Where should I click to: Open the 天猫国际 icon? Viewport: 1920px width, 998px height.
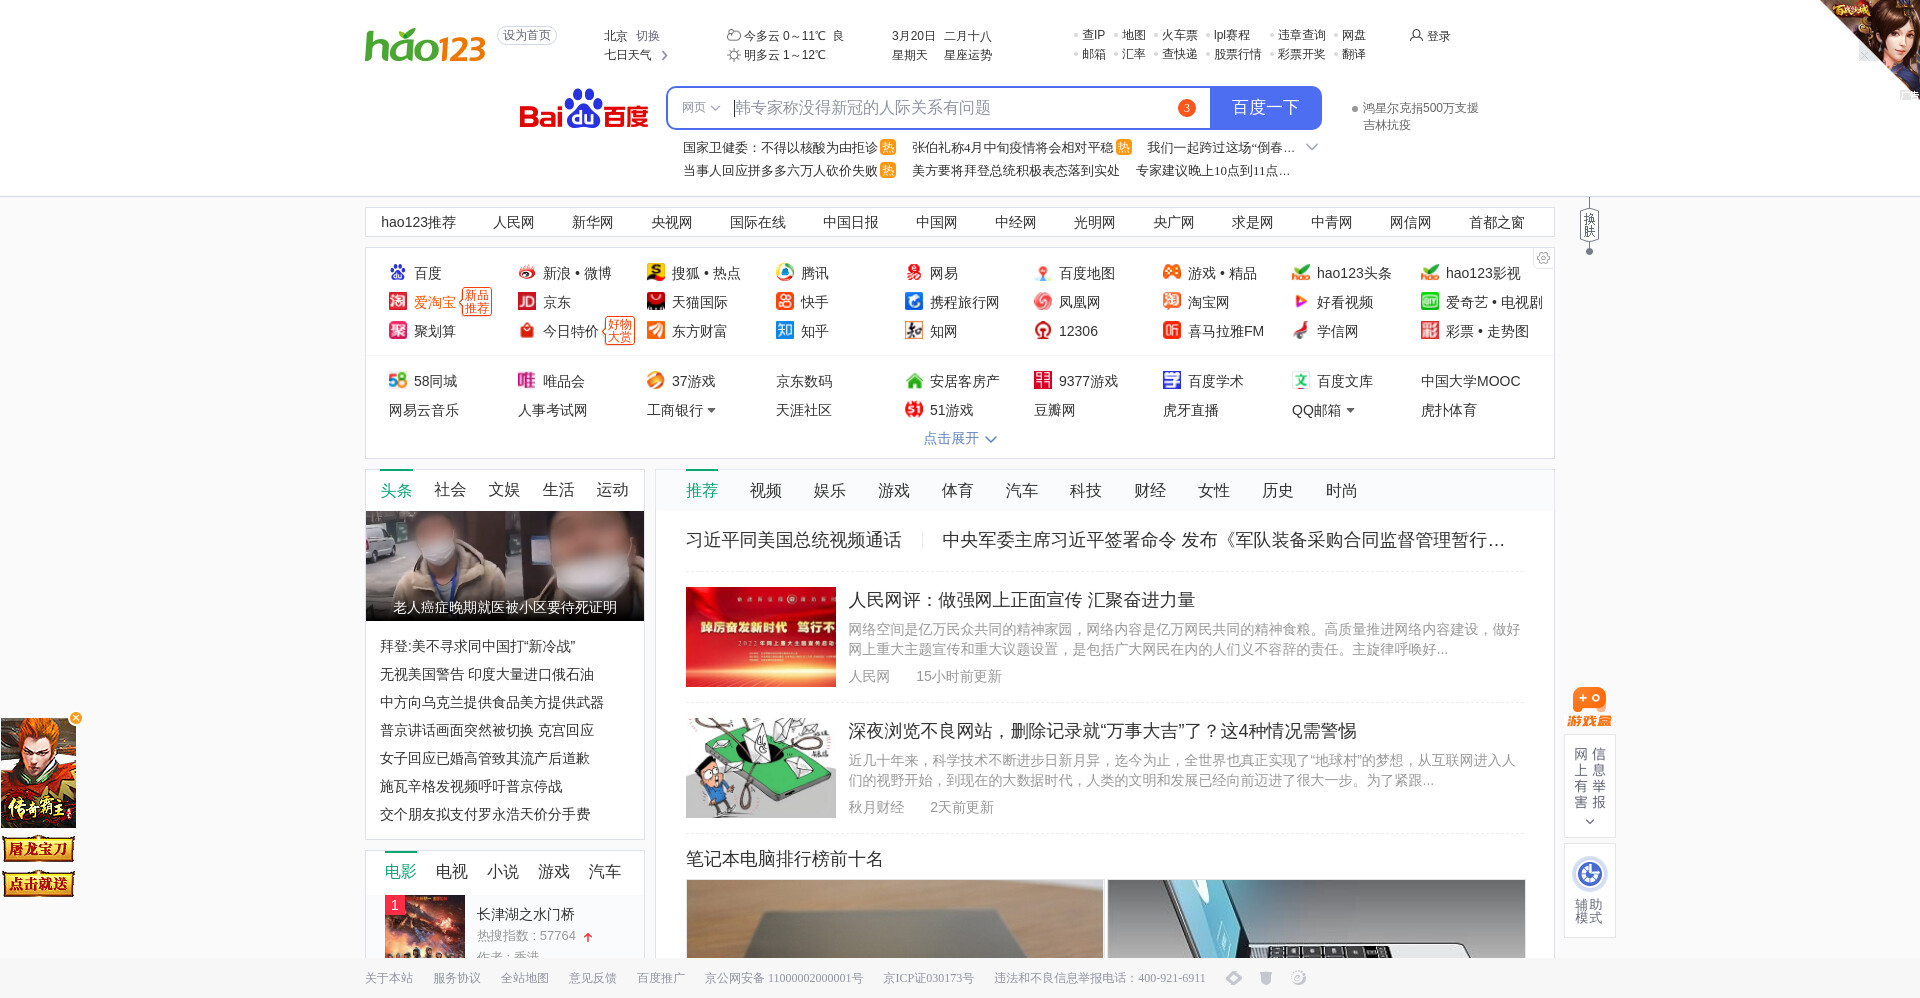click(x=656, y=302)
